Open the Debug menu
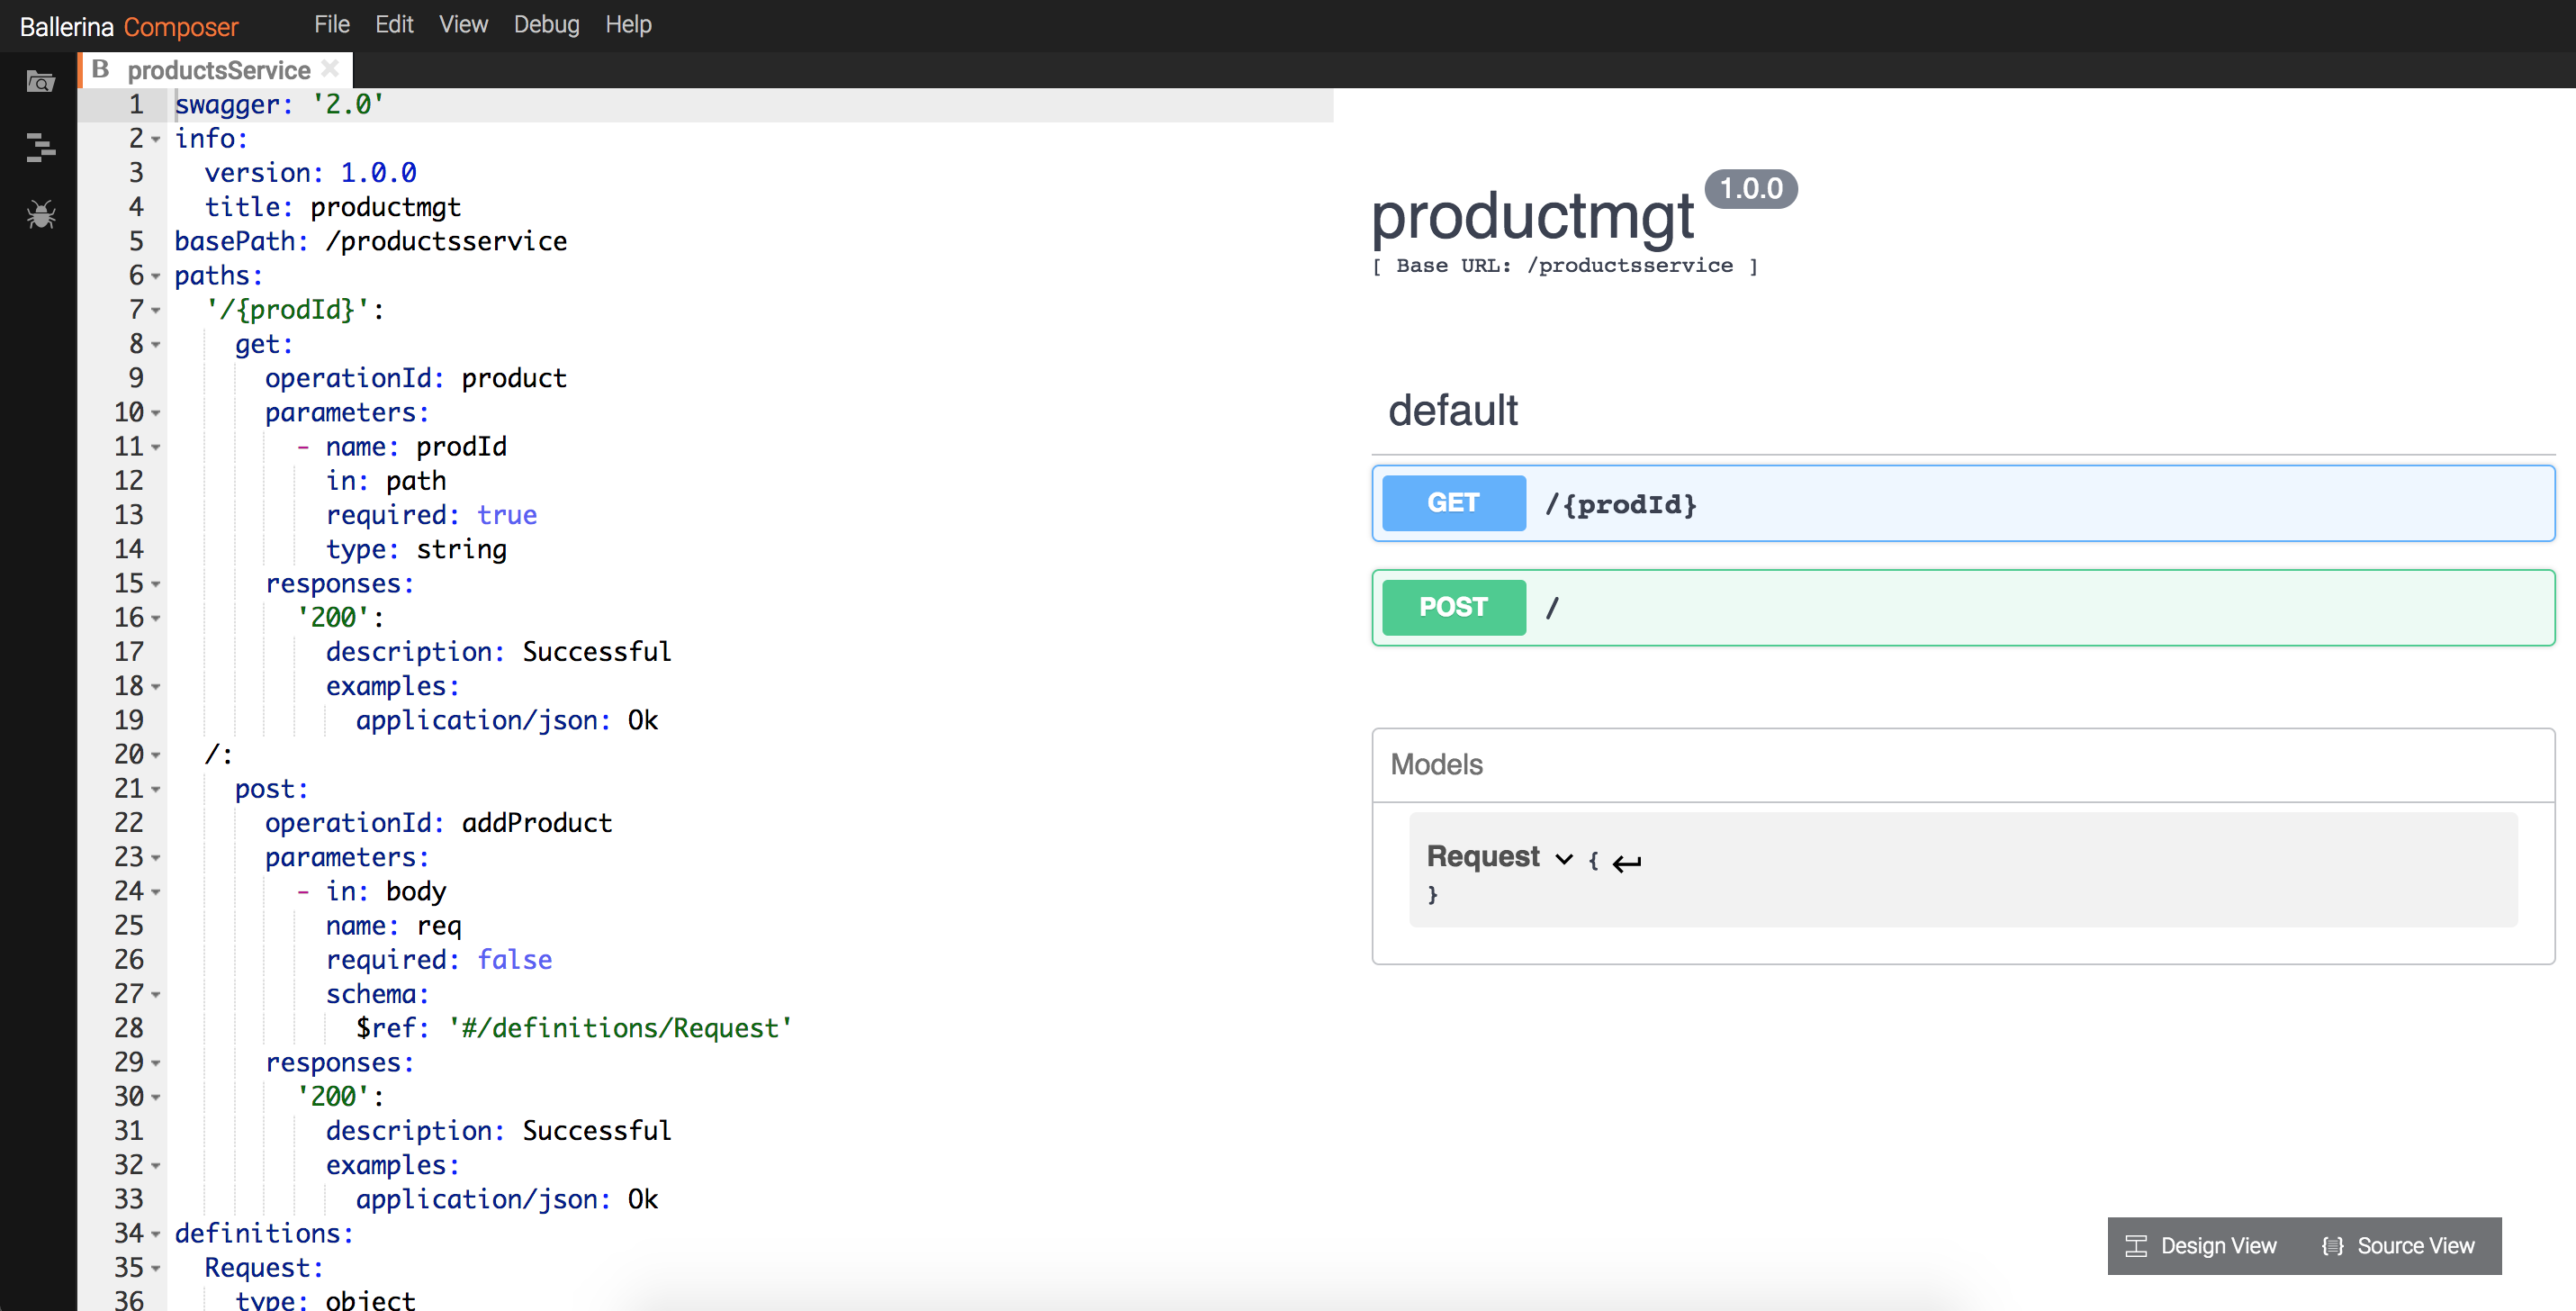 coord(546,24)
